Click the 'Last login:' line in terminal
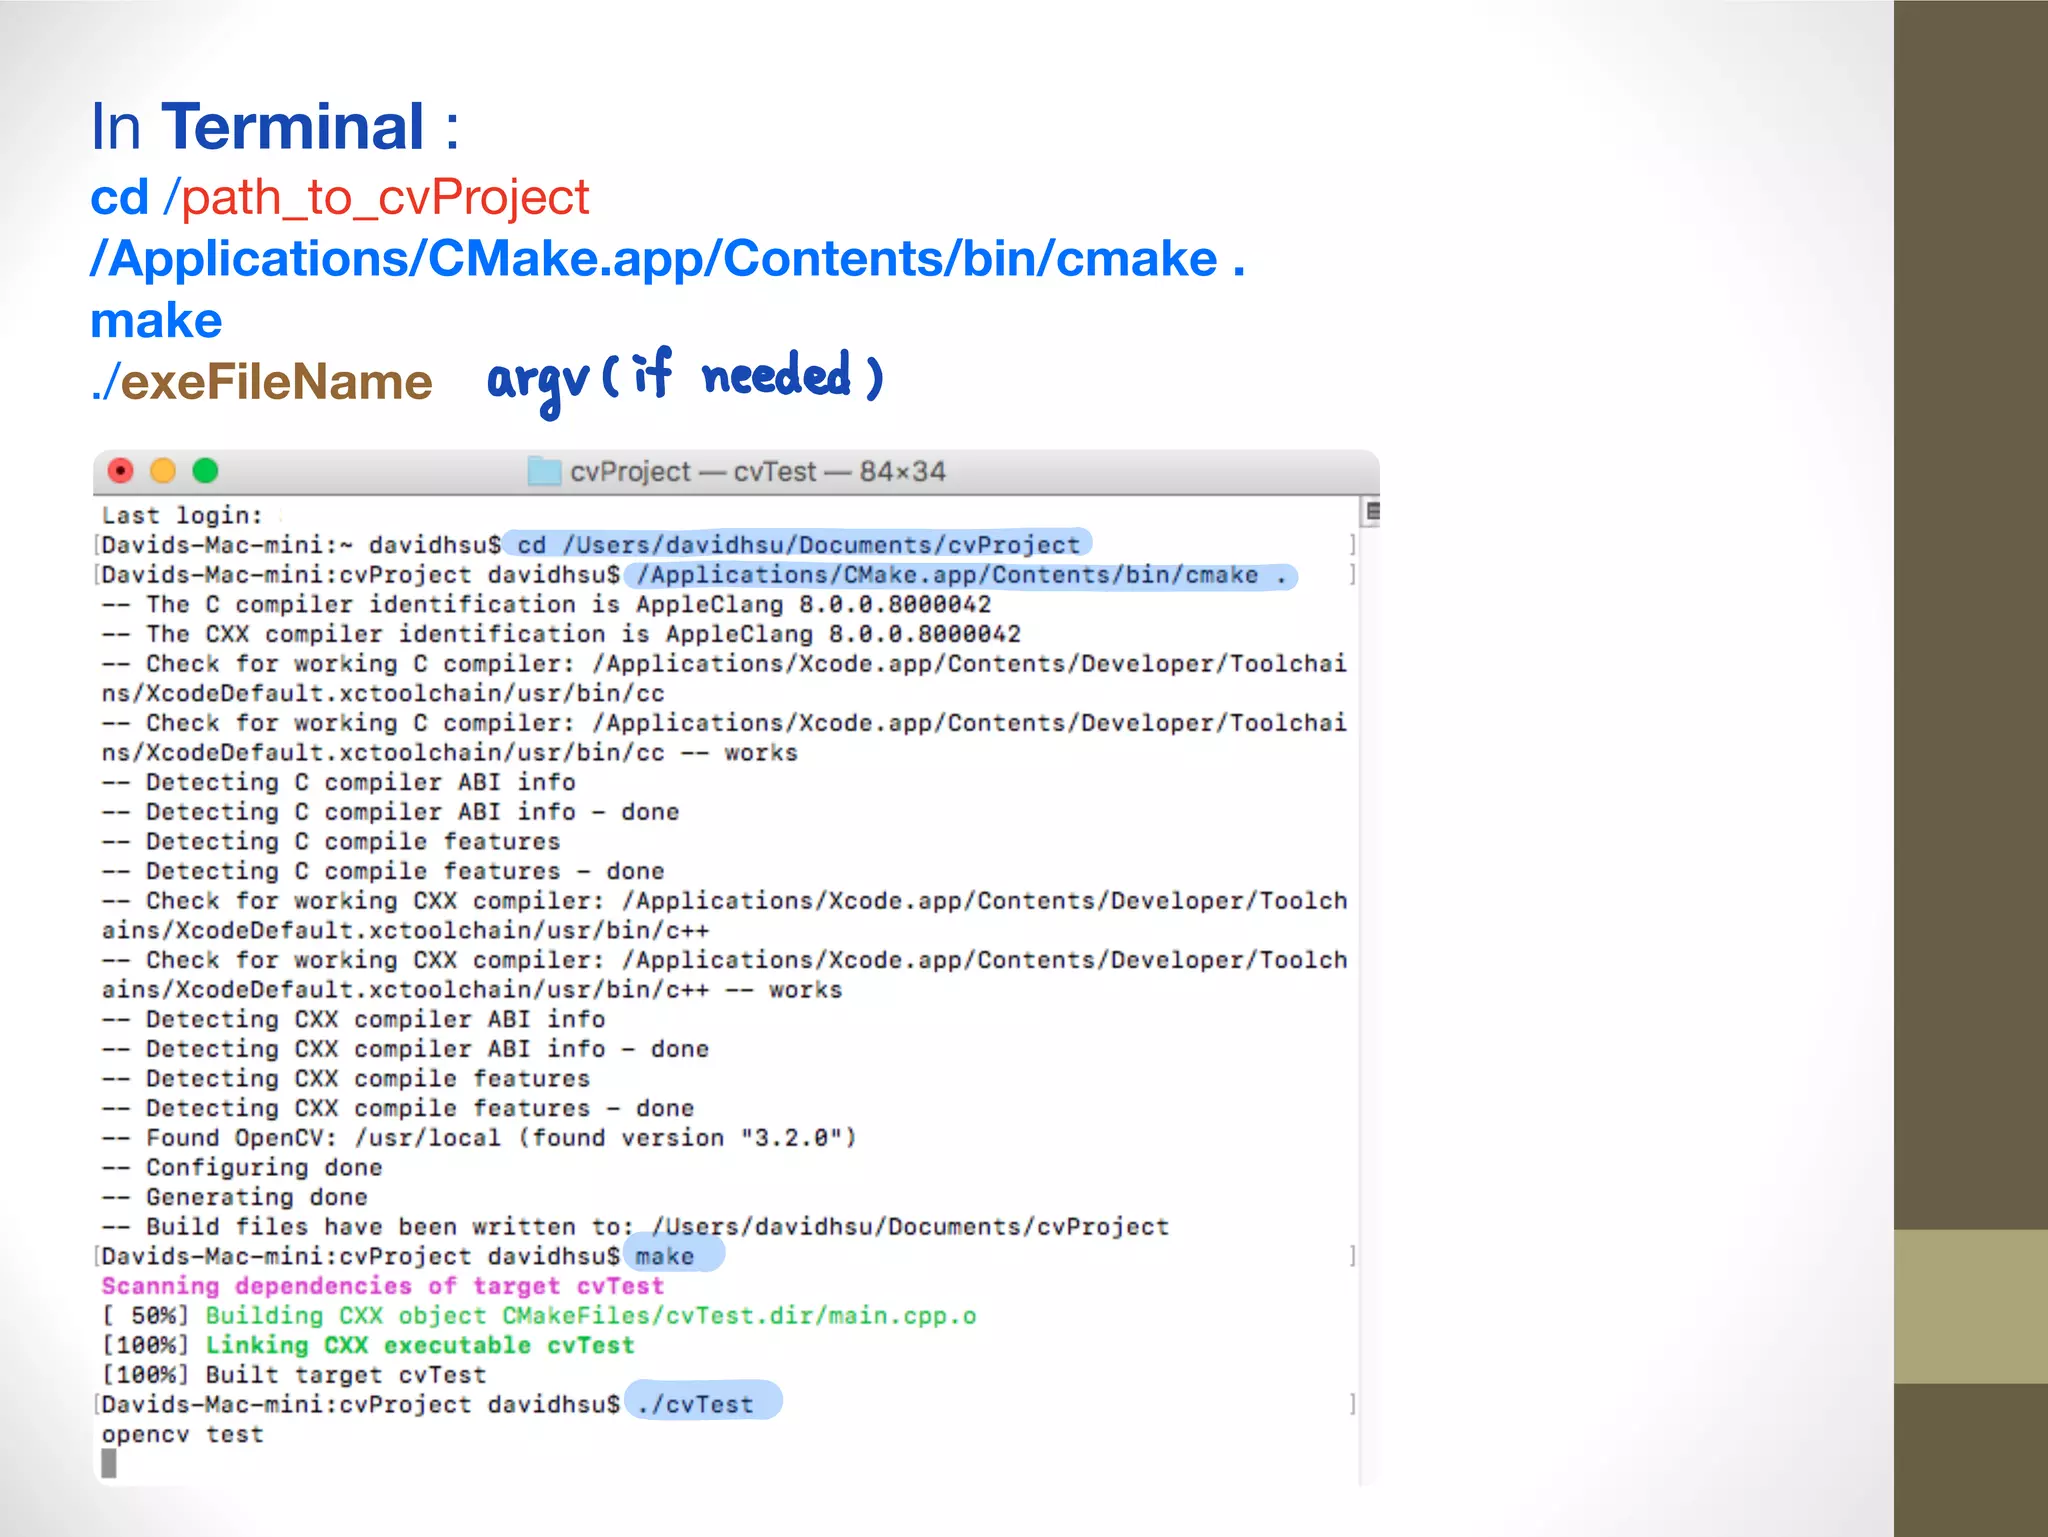 pyautogui.click(x=181, y=515)
